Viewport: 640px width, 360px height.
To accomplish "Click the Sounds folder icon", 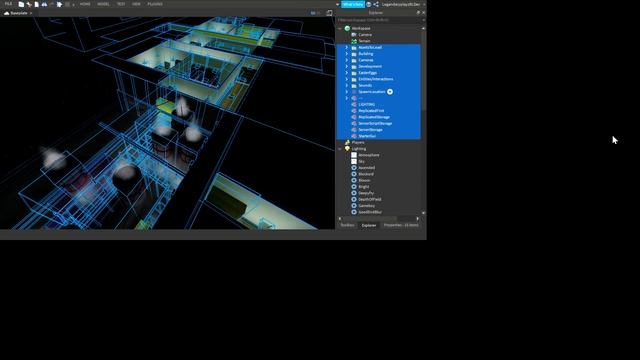I will 354,85.
